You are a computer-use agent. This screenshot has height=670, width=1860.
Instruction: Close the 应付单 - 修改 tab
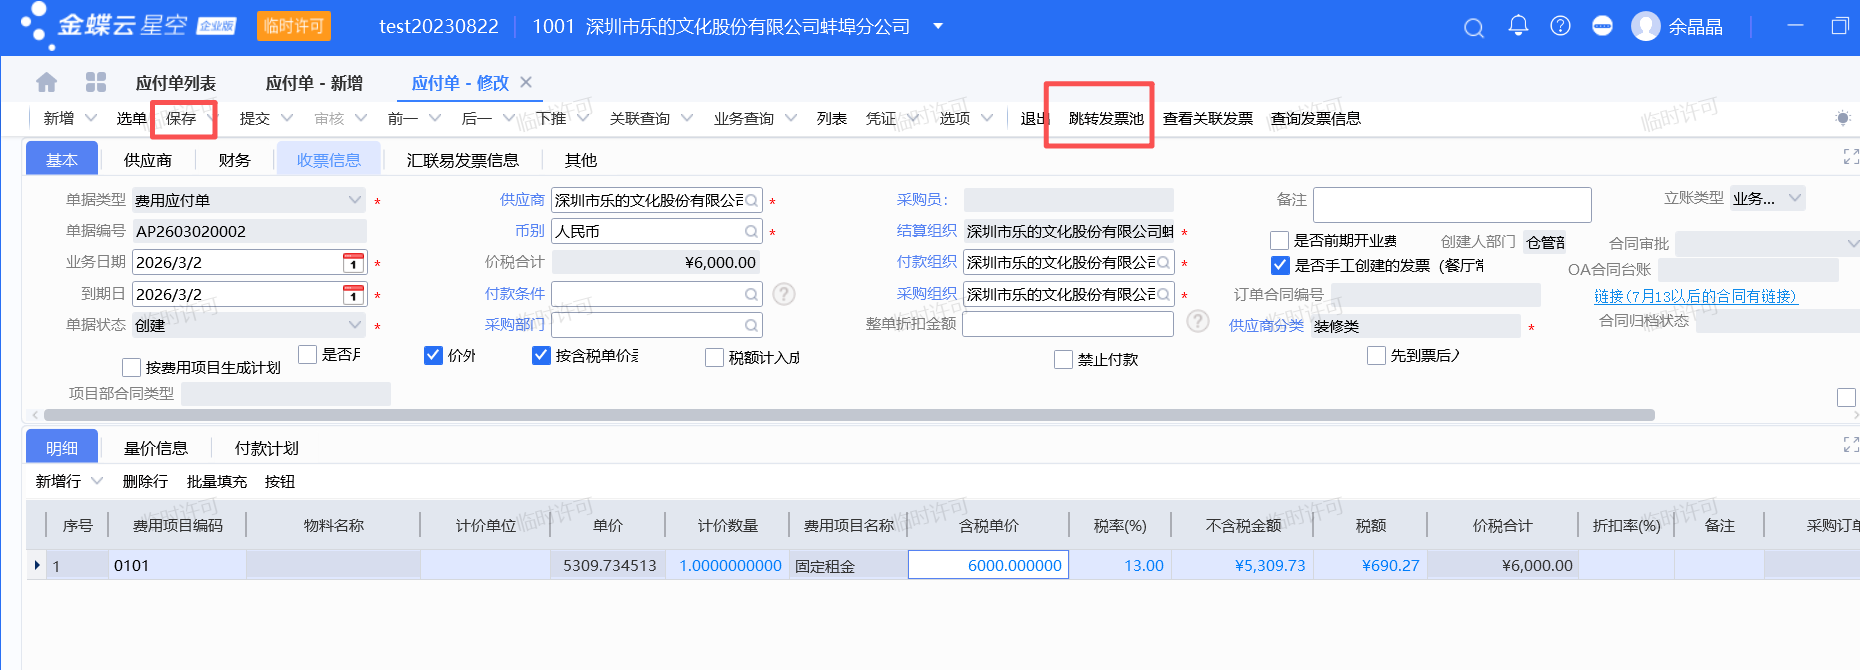[x=526, y=82]
